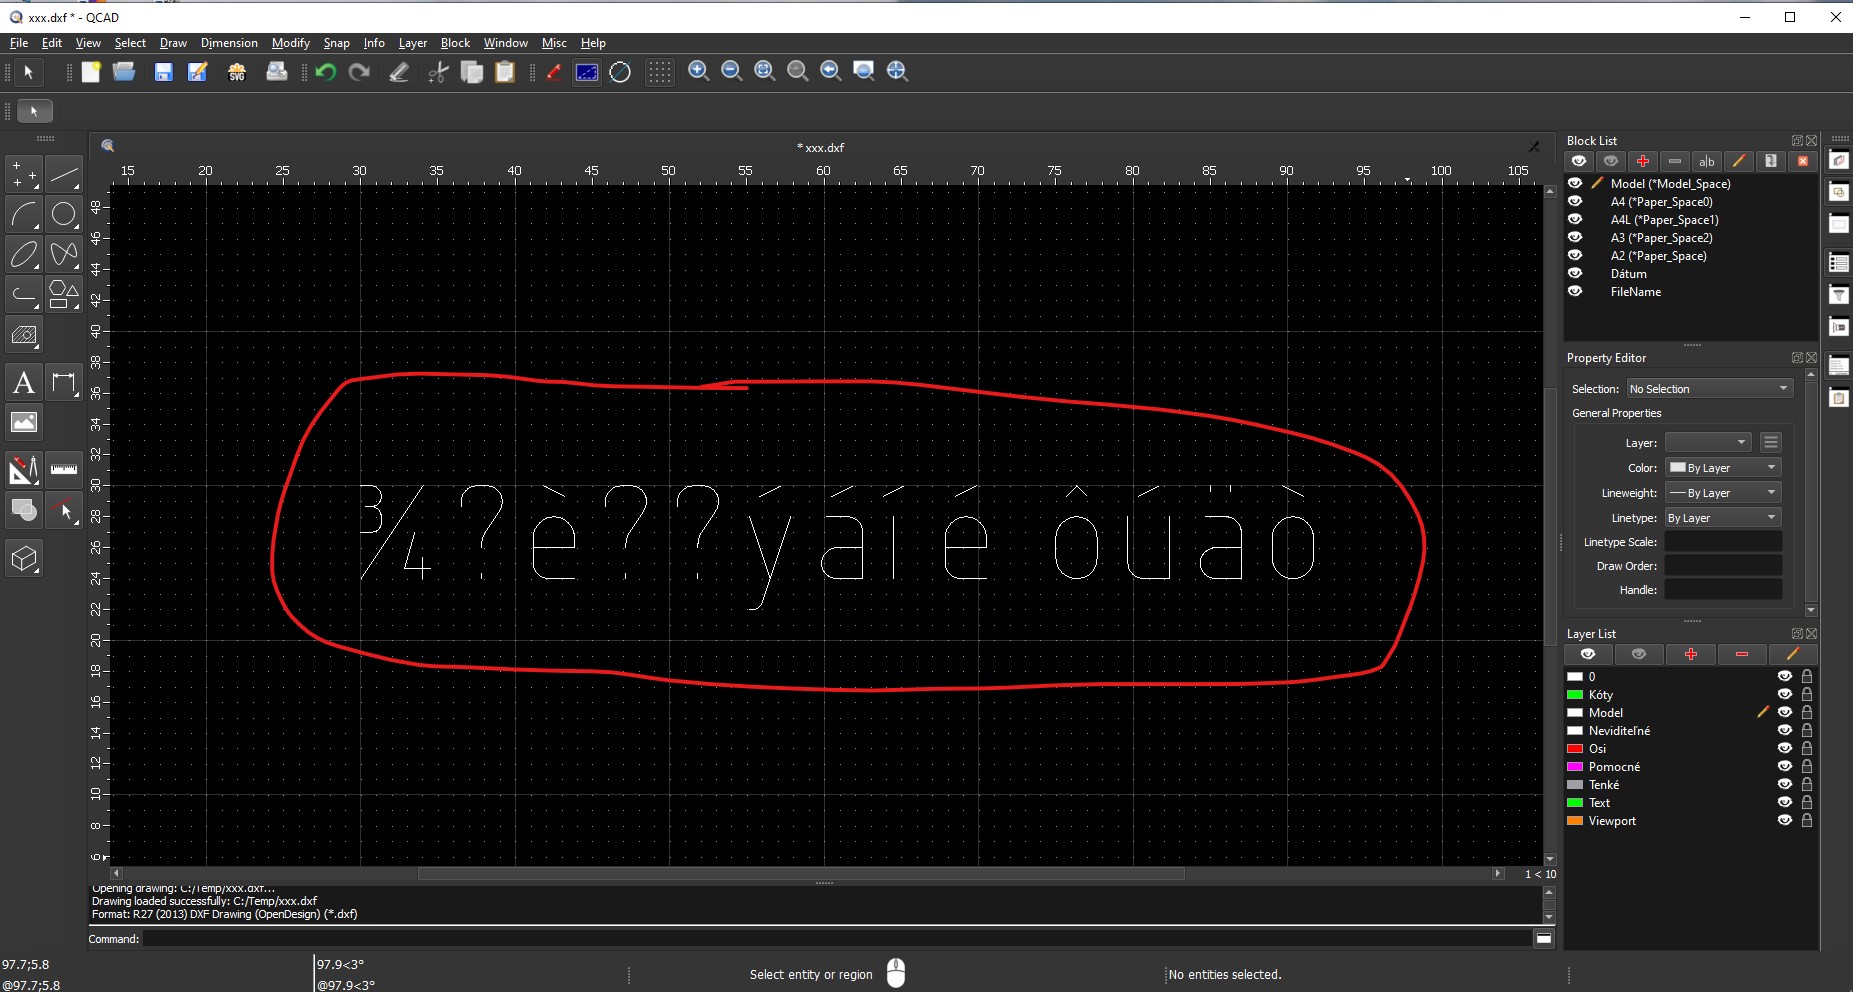Select the Line drawing tool
This screenshot has width=1853, height=992.
64,175
